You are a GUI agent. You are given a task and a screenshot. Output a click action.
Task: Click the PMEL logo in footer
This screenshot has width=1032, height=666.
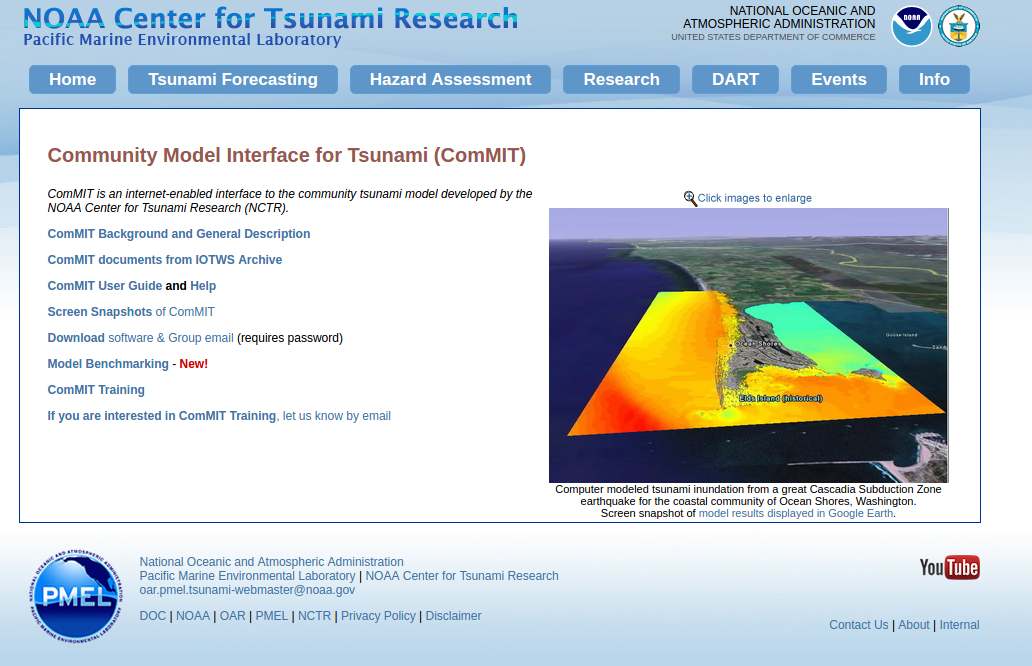coord(76,596)
